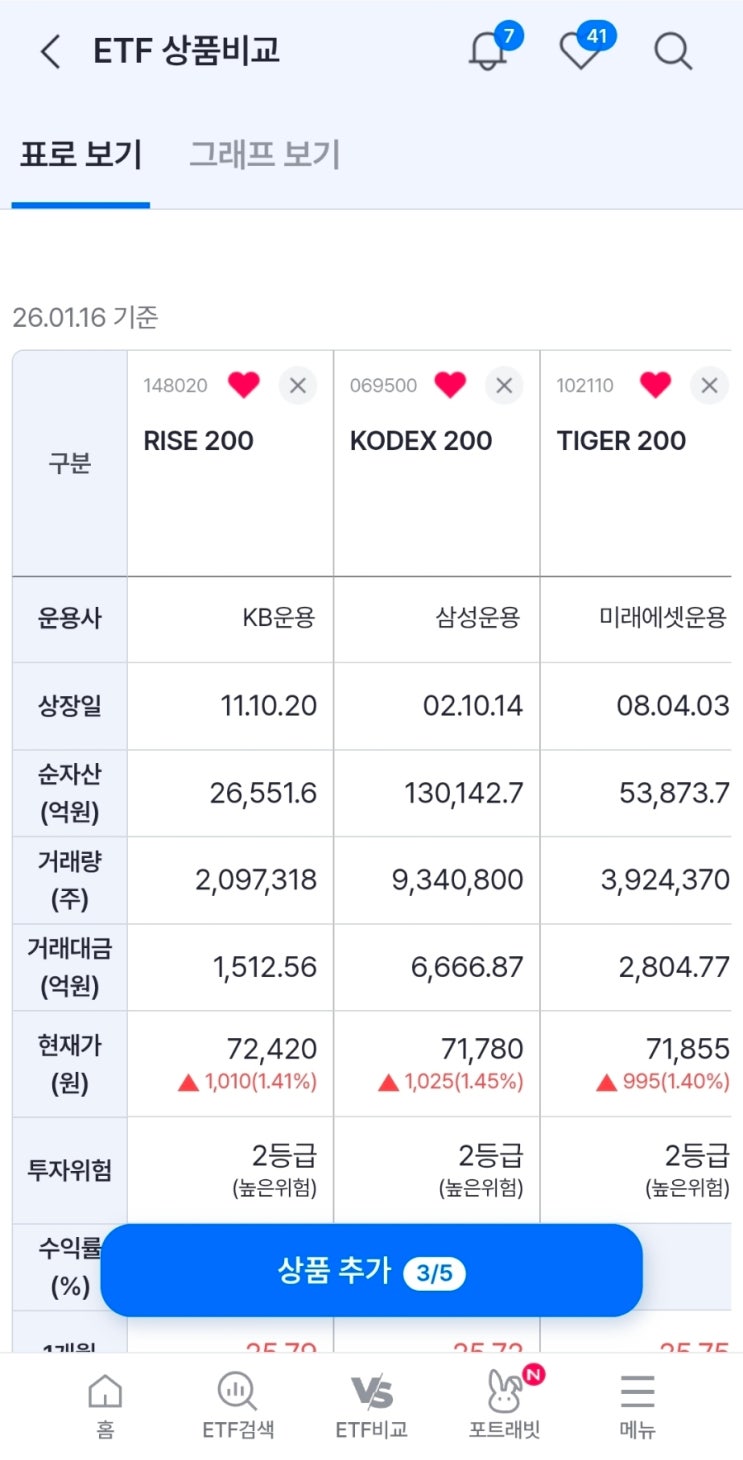Open the 메뉴 menu icon
This screenshot has height=1460, width=743.
click(637, 1401)
